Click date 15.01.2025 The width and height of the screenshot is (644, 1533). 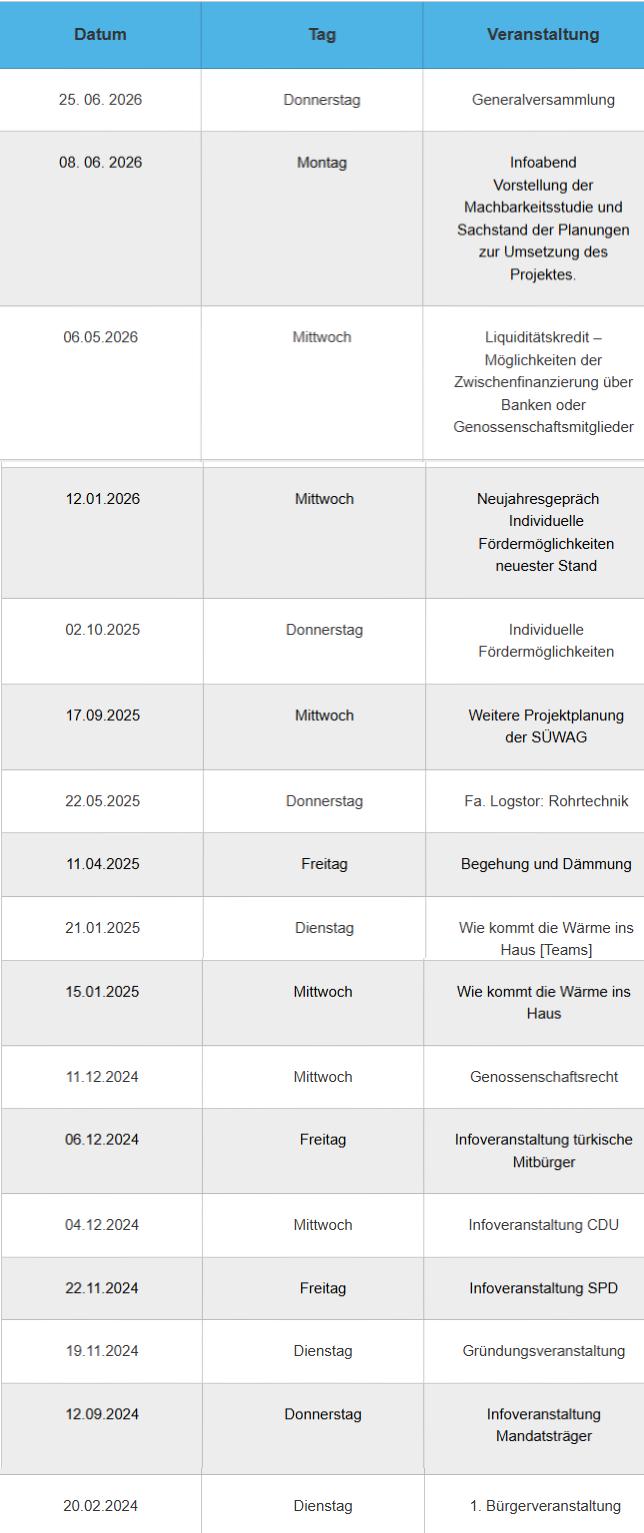pyautogui.click(x=102, y=992)
